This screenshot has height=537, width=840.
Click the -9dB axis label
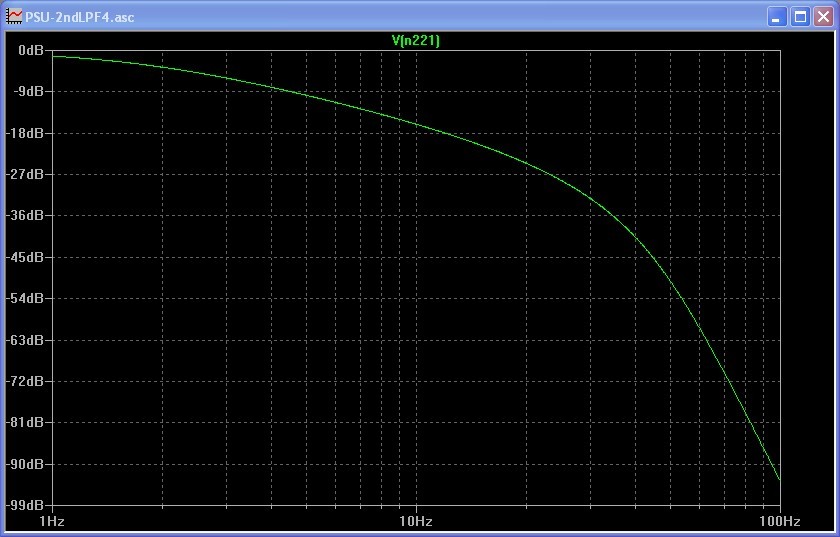(x=28, y=91)
